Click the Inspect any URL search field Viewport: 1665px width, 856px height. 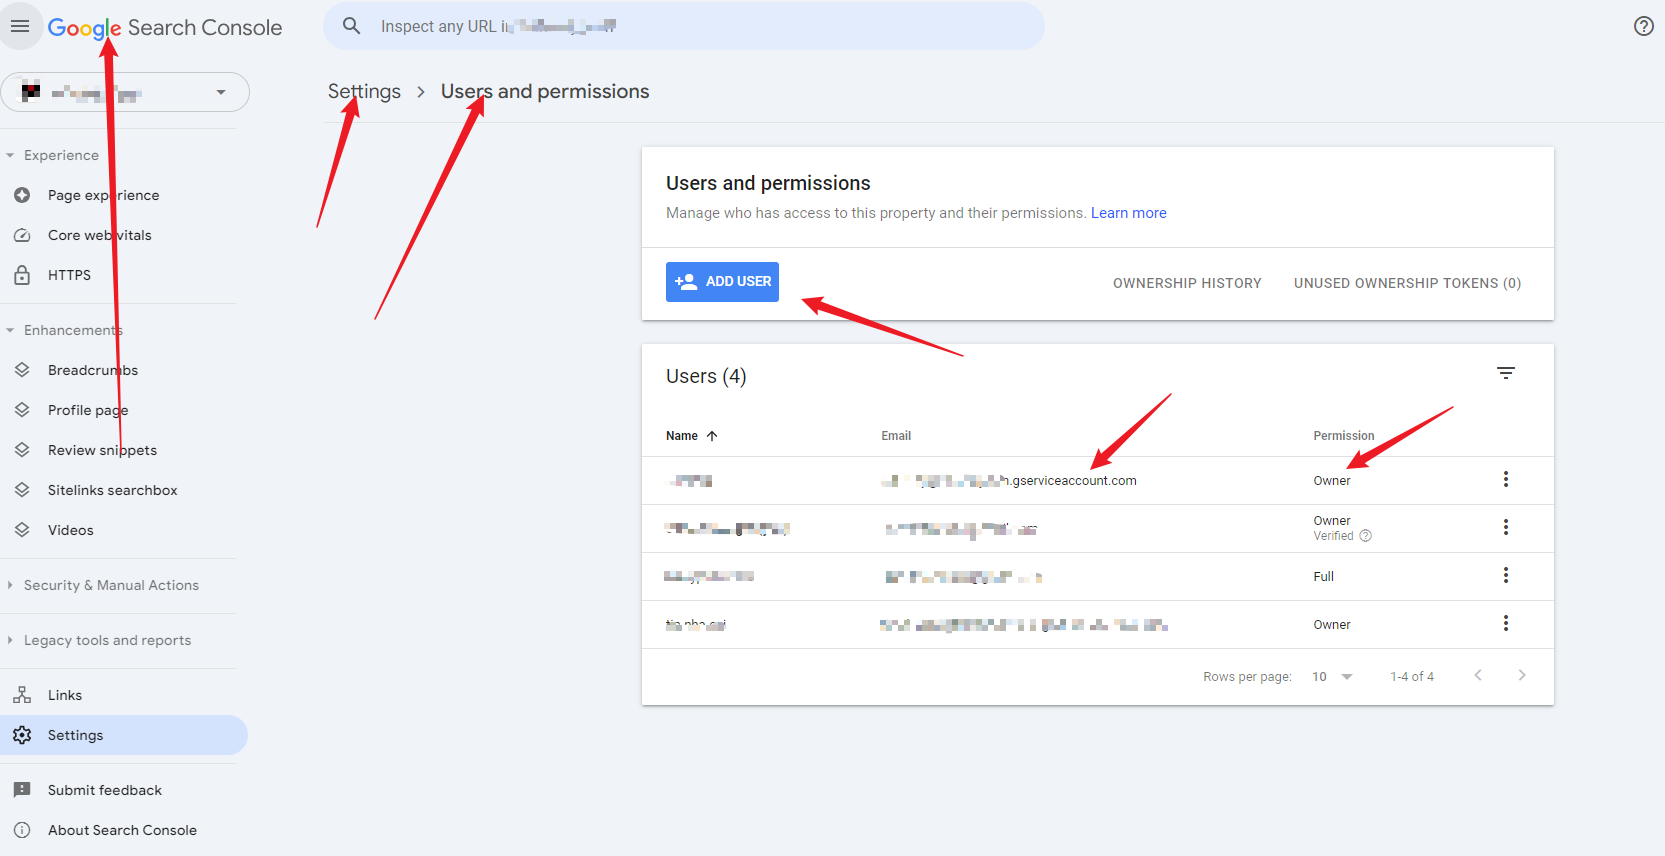(x=684, y=26)
